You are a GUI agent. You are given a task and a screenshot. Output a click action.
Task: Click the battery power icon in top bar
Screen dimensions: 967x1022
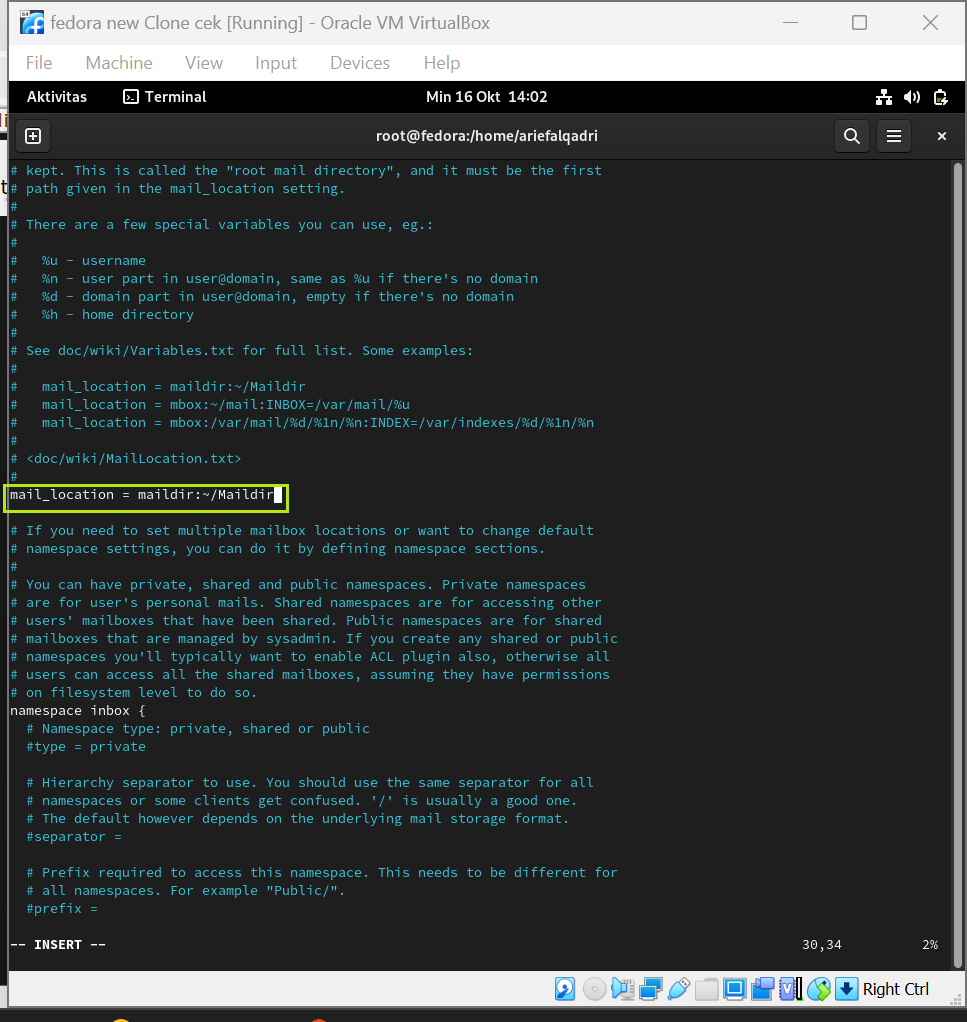coord(940,97)
